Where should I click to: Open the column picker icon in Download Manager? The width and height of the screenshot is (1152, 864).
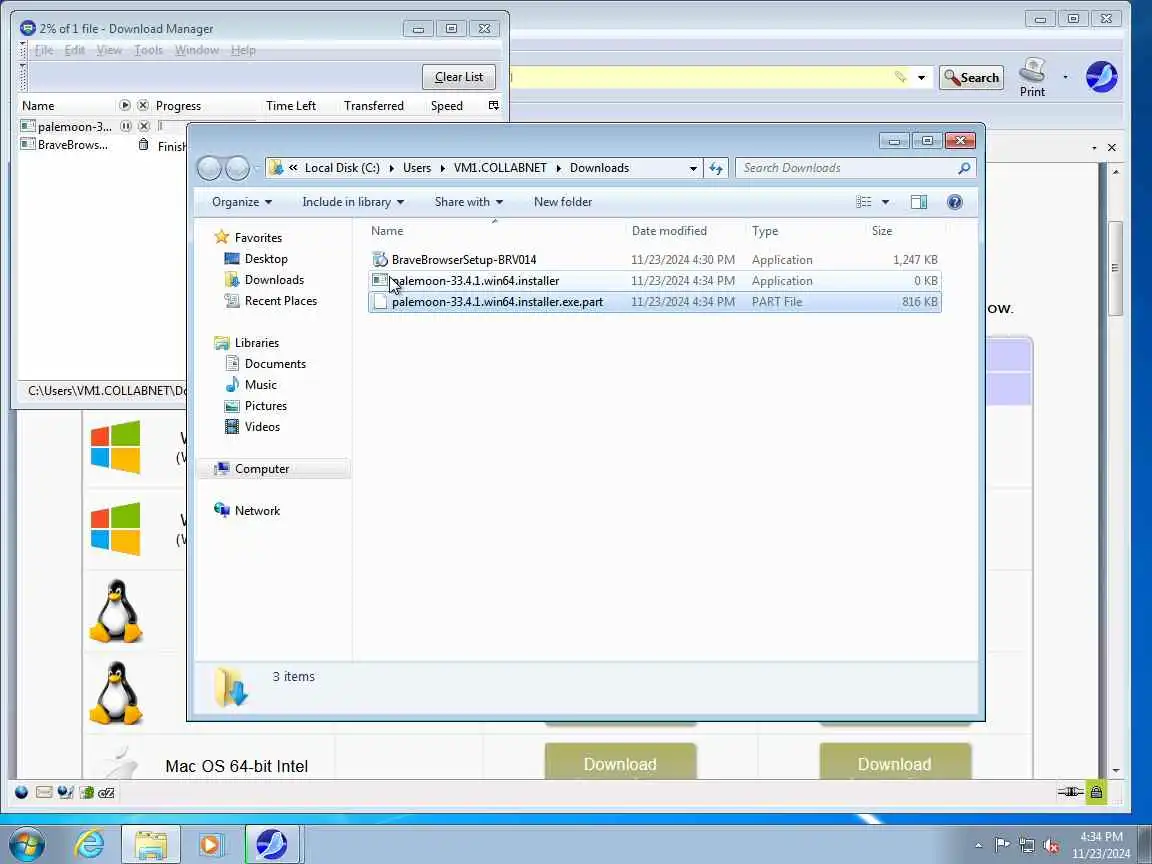click(x=494, y=106)
